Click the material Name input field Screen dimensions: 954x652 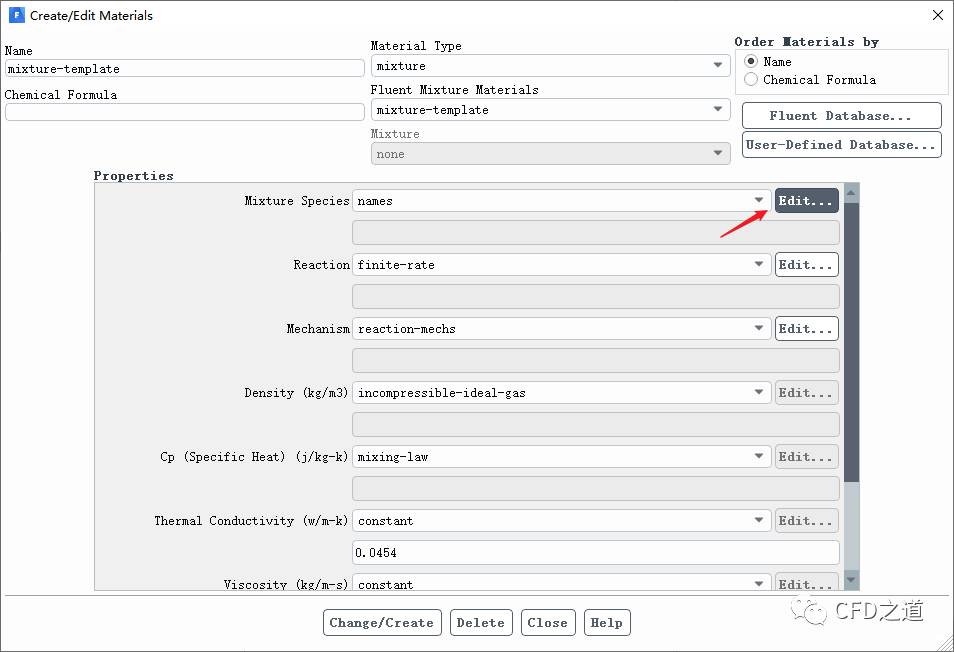coord(184,69)
